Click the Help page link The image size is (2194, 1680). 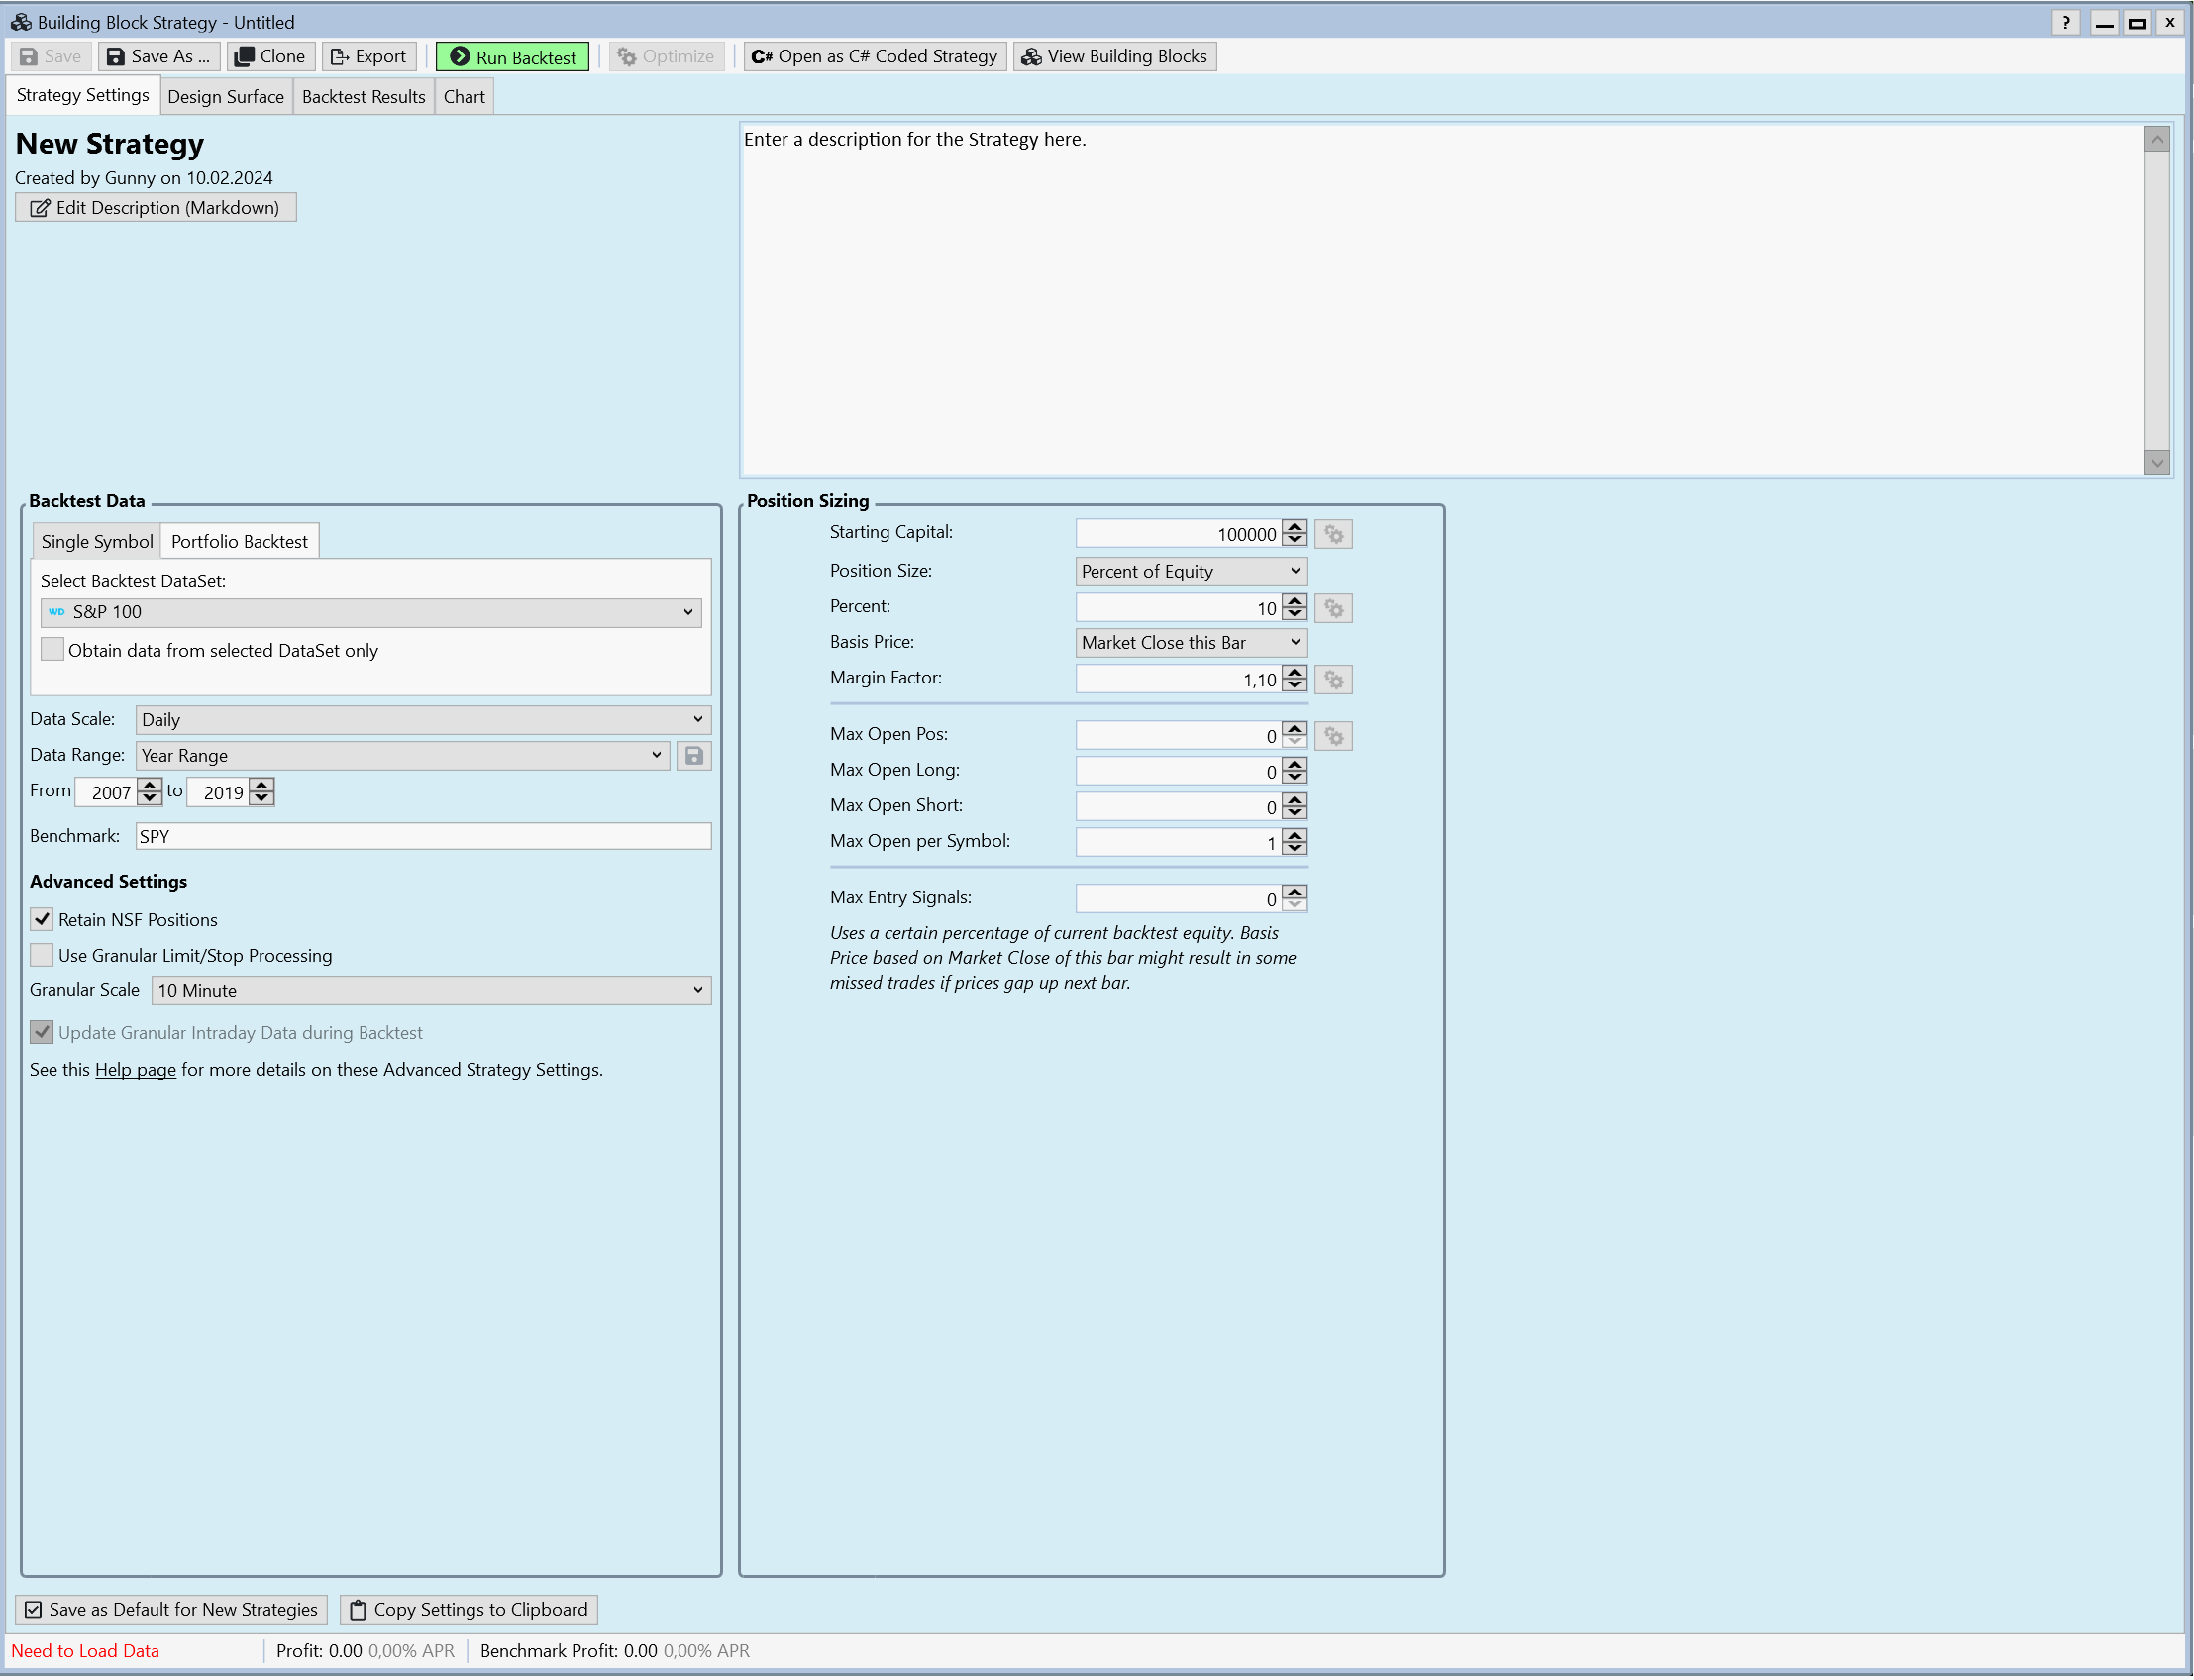tap(135, 1070)
